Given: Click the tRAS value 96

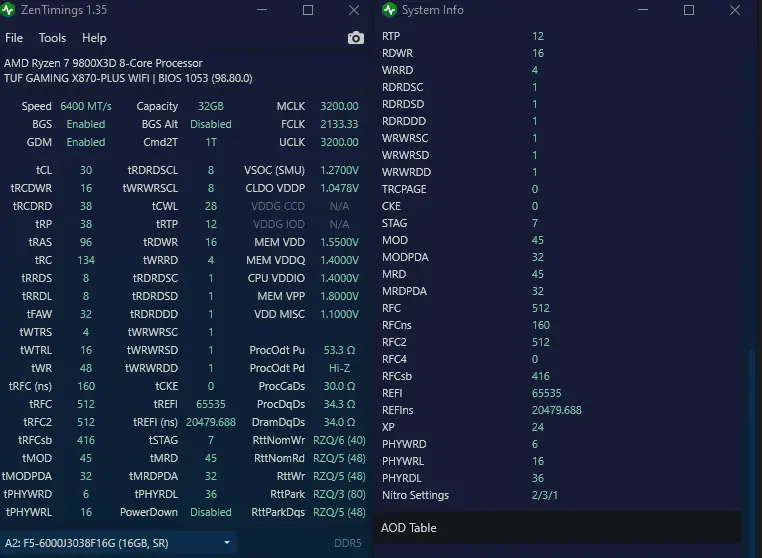Looking at the screenshot, I should click(86, 242).
